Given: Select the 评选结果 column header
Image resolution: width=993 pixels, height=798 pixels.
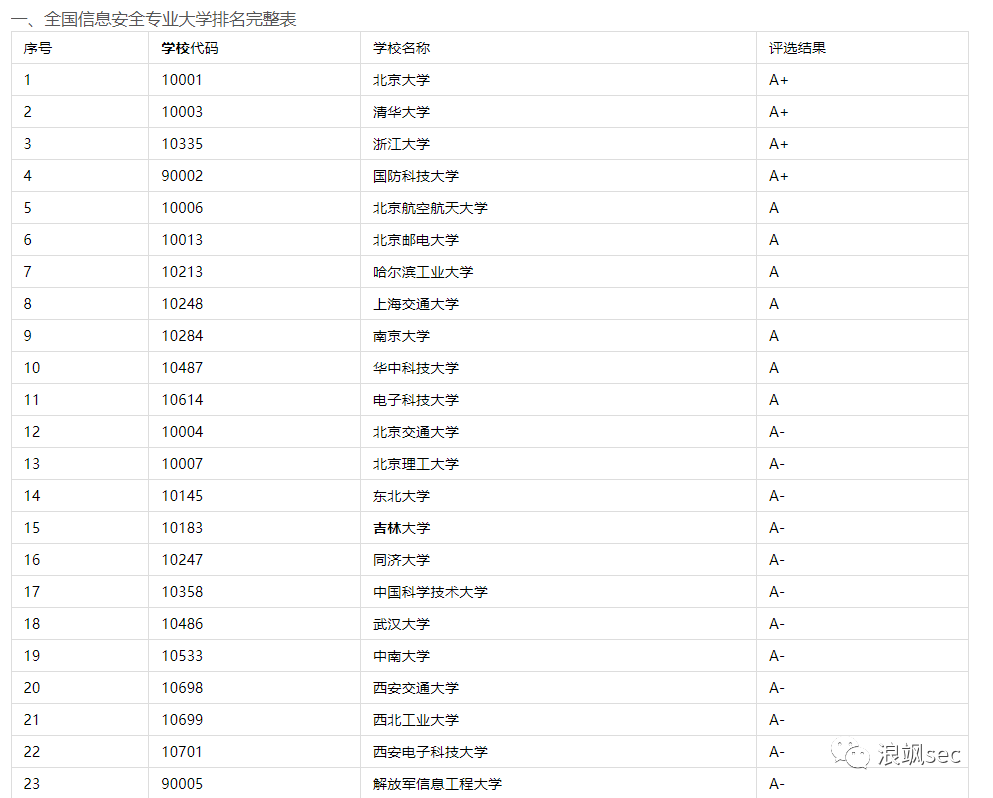Looking at the screenshot, I should pos(797,48).
